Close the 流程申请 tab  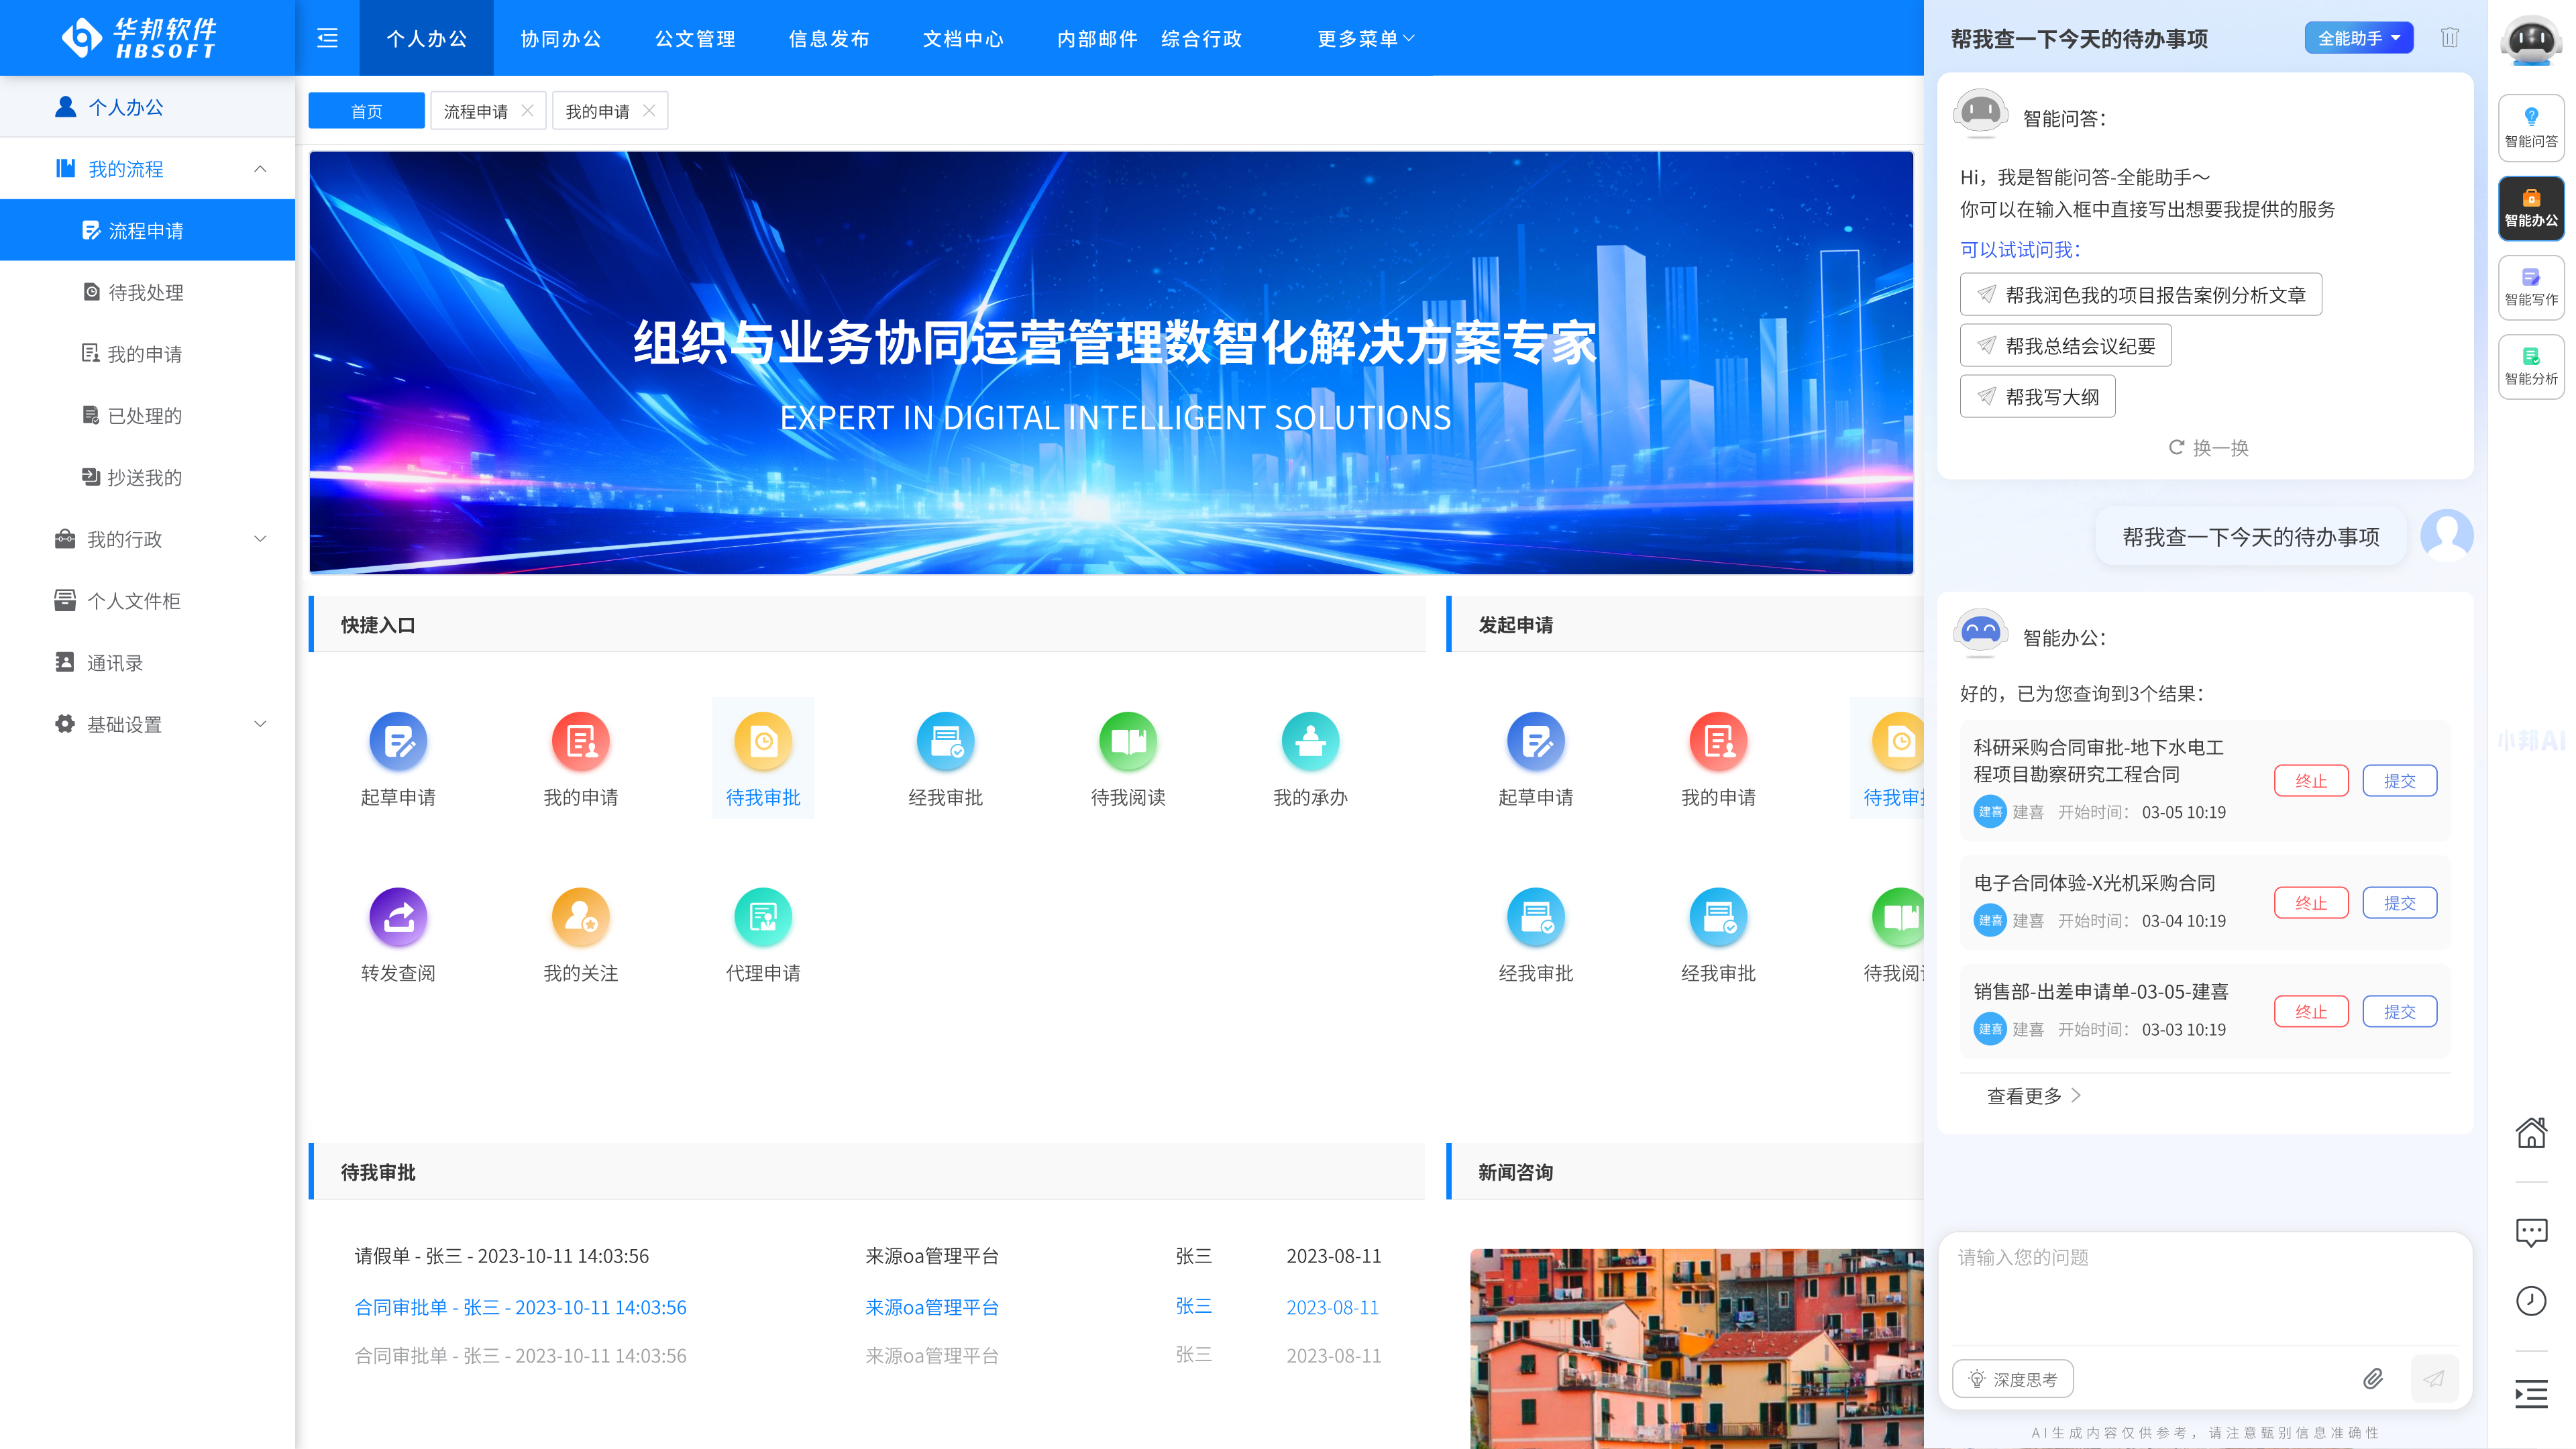[x=527, y=111]
